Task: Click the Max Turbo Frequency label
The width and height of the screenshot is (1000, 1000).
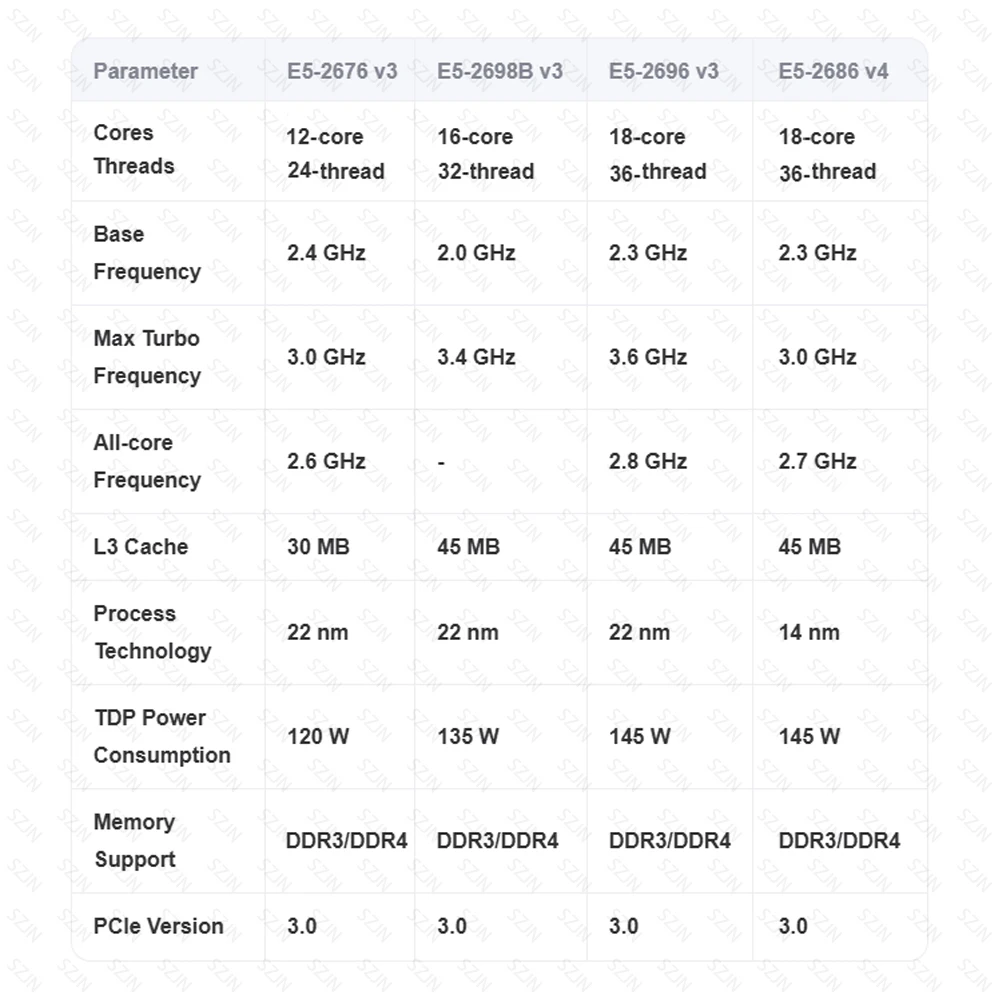Action: pyautogui.click(x=146, y=357)
